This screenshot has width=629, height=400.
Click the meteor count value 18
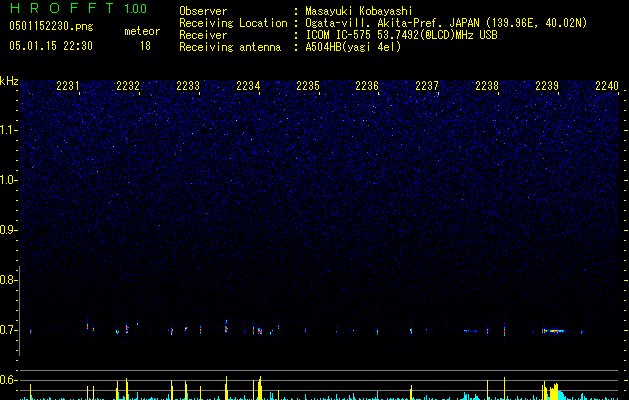tap(145, 46)
